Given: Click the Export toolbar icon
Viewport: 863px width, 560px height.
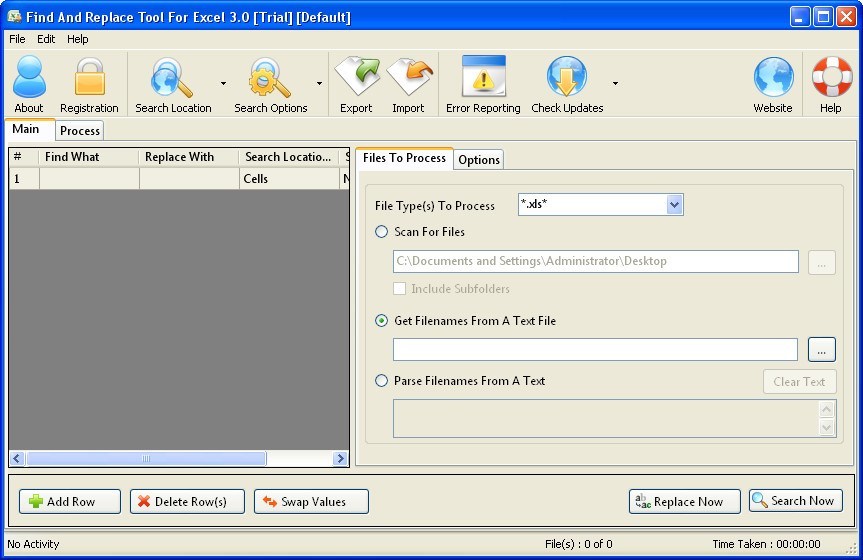Looking at the screenshot, I should click(357, 76).
